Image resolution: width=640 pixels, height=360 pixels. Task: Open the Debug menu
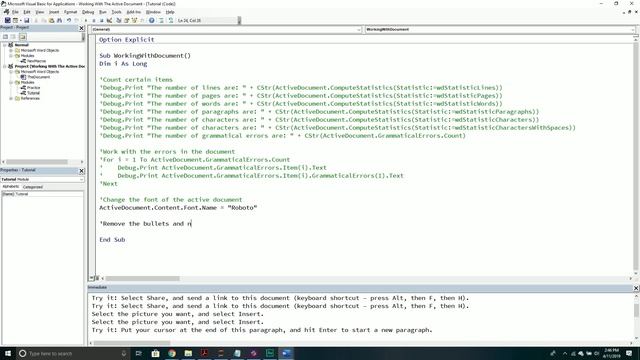click(x=88, y=12)
